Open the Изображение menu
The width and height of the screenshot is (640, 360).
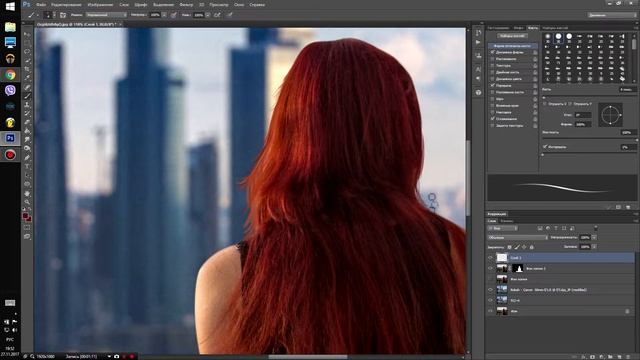tap(100, 5)
